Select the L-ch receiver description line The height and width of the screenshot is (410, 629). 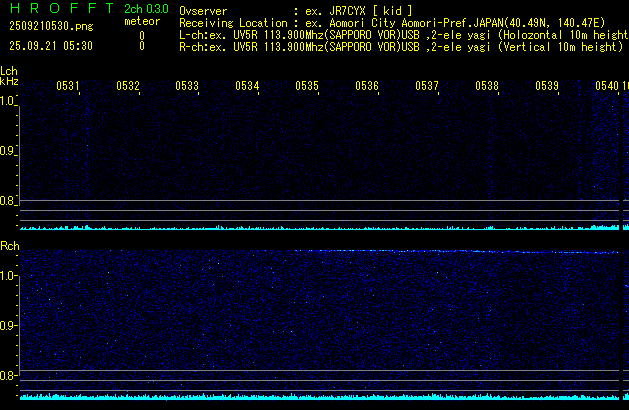(x=402, y=34)
